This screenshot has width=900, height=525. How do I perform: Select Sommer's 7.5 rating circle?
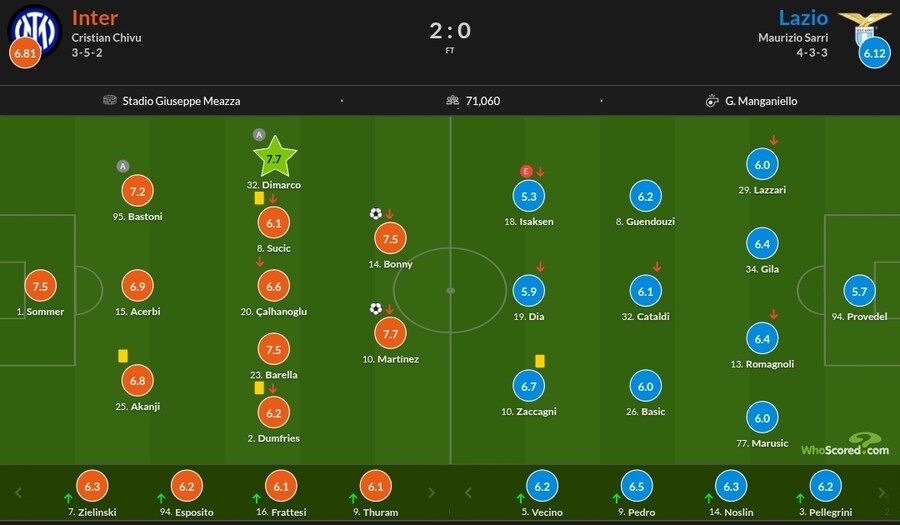pos(40,286)
